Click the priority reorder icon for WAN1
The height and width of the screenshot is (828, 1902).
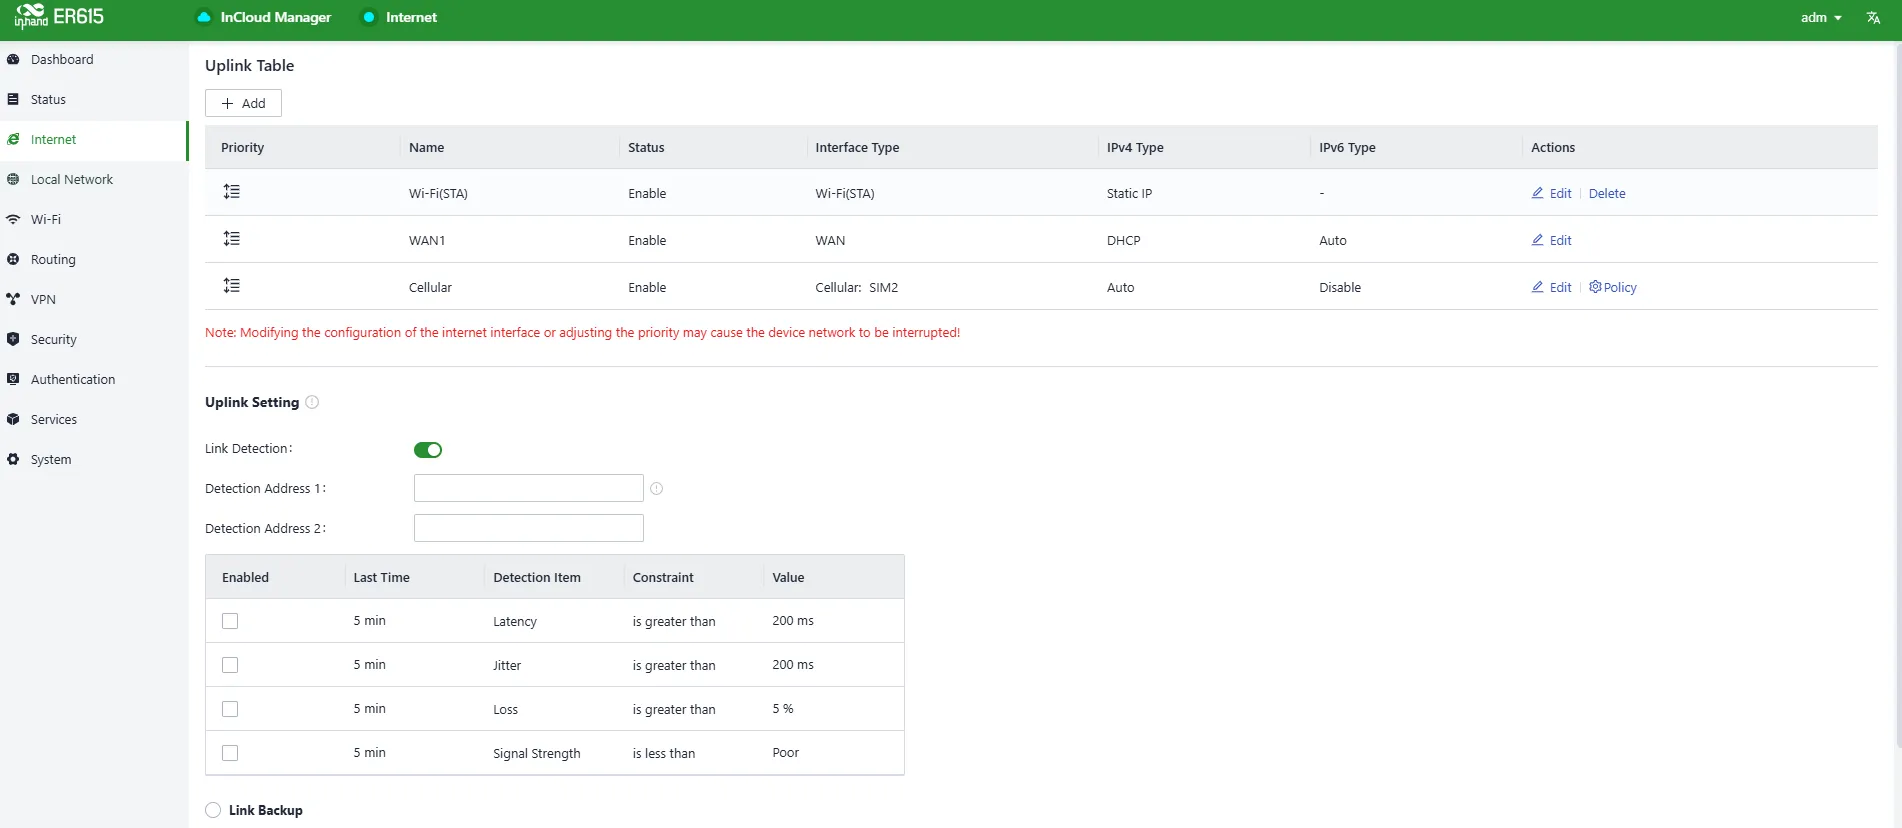231,238
